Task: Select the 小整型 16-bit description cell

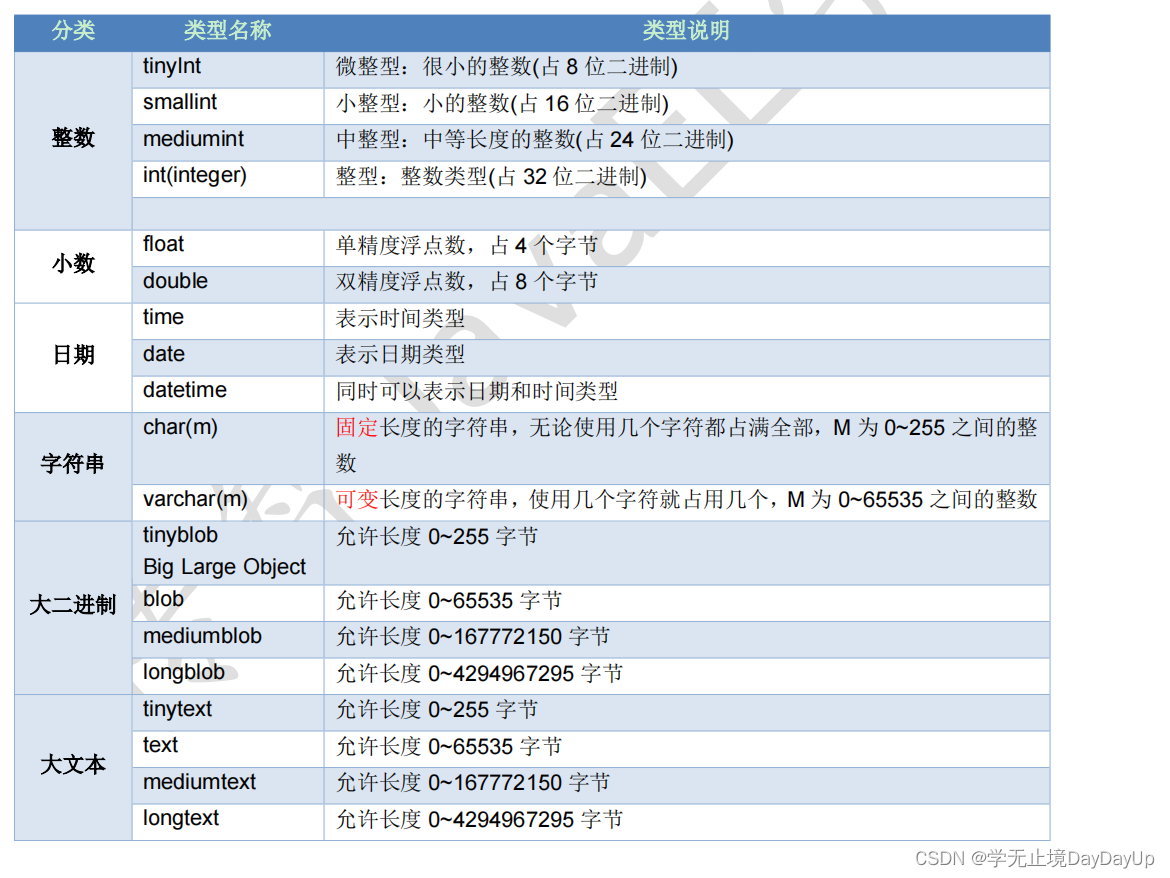Action: 686,106
